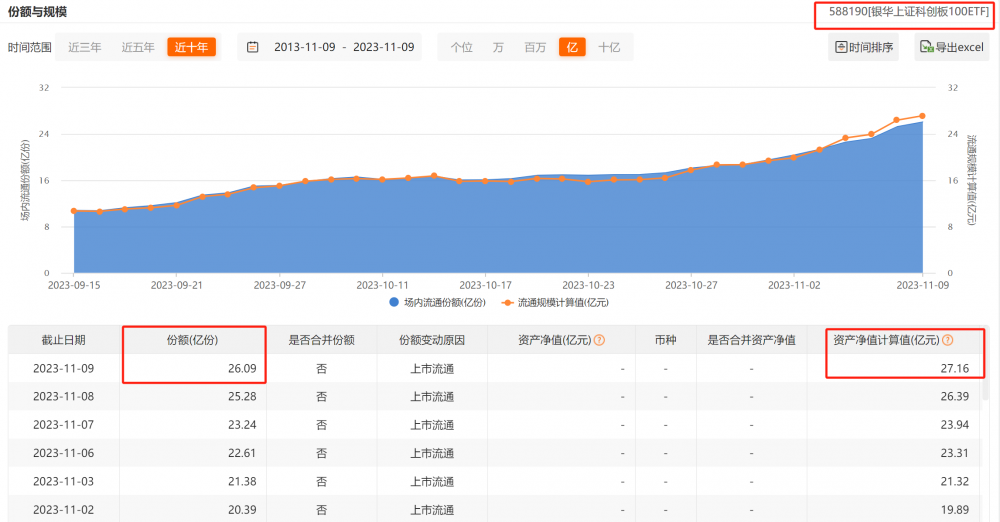This screenshot has height=522, width=1000.
Task: Select the 2023-11-02 date cell
Action: point(64,509)
